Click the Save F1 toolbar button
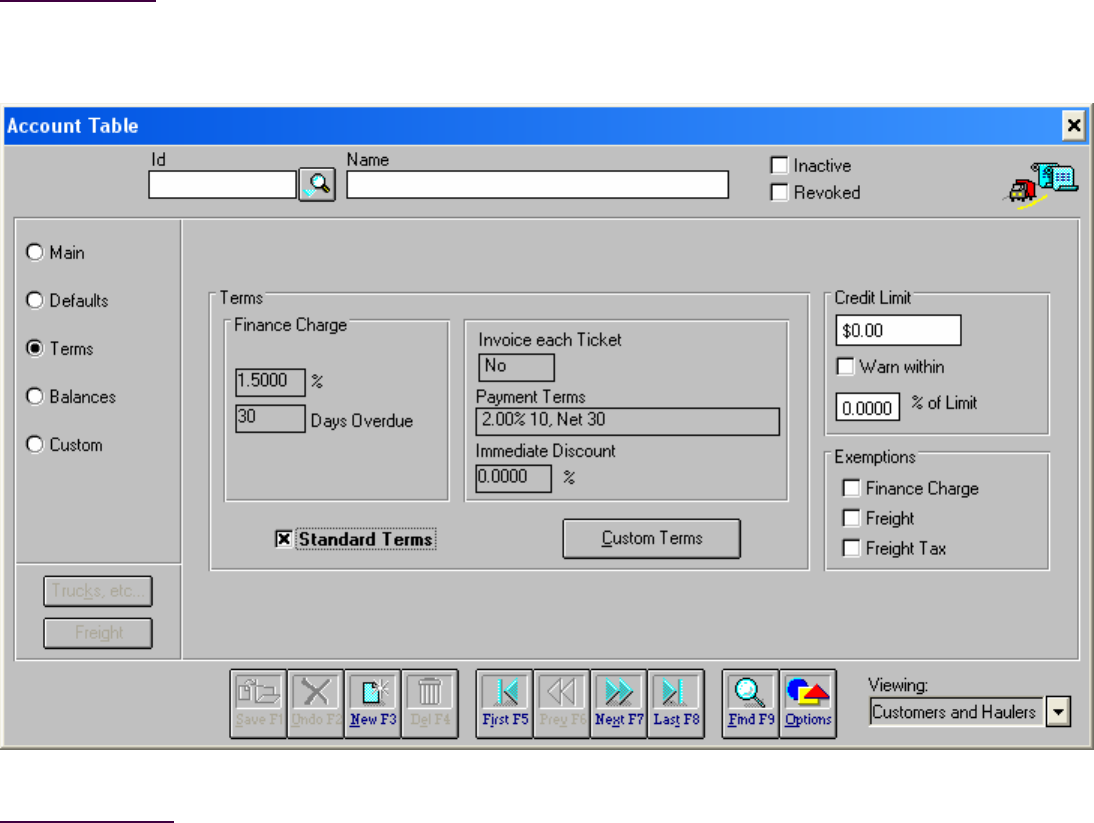1094x823 pixels. coord(258,703)
